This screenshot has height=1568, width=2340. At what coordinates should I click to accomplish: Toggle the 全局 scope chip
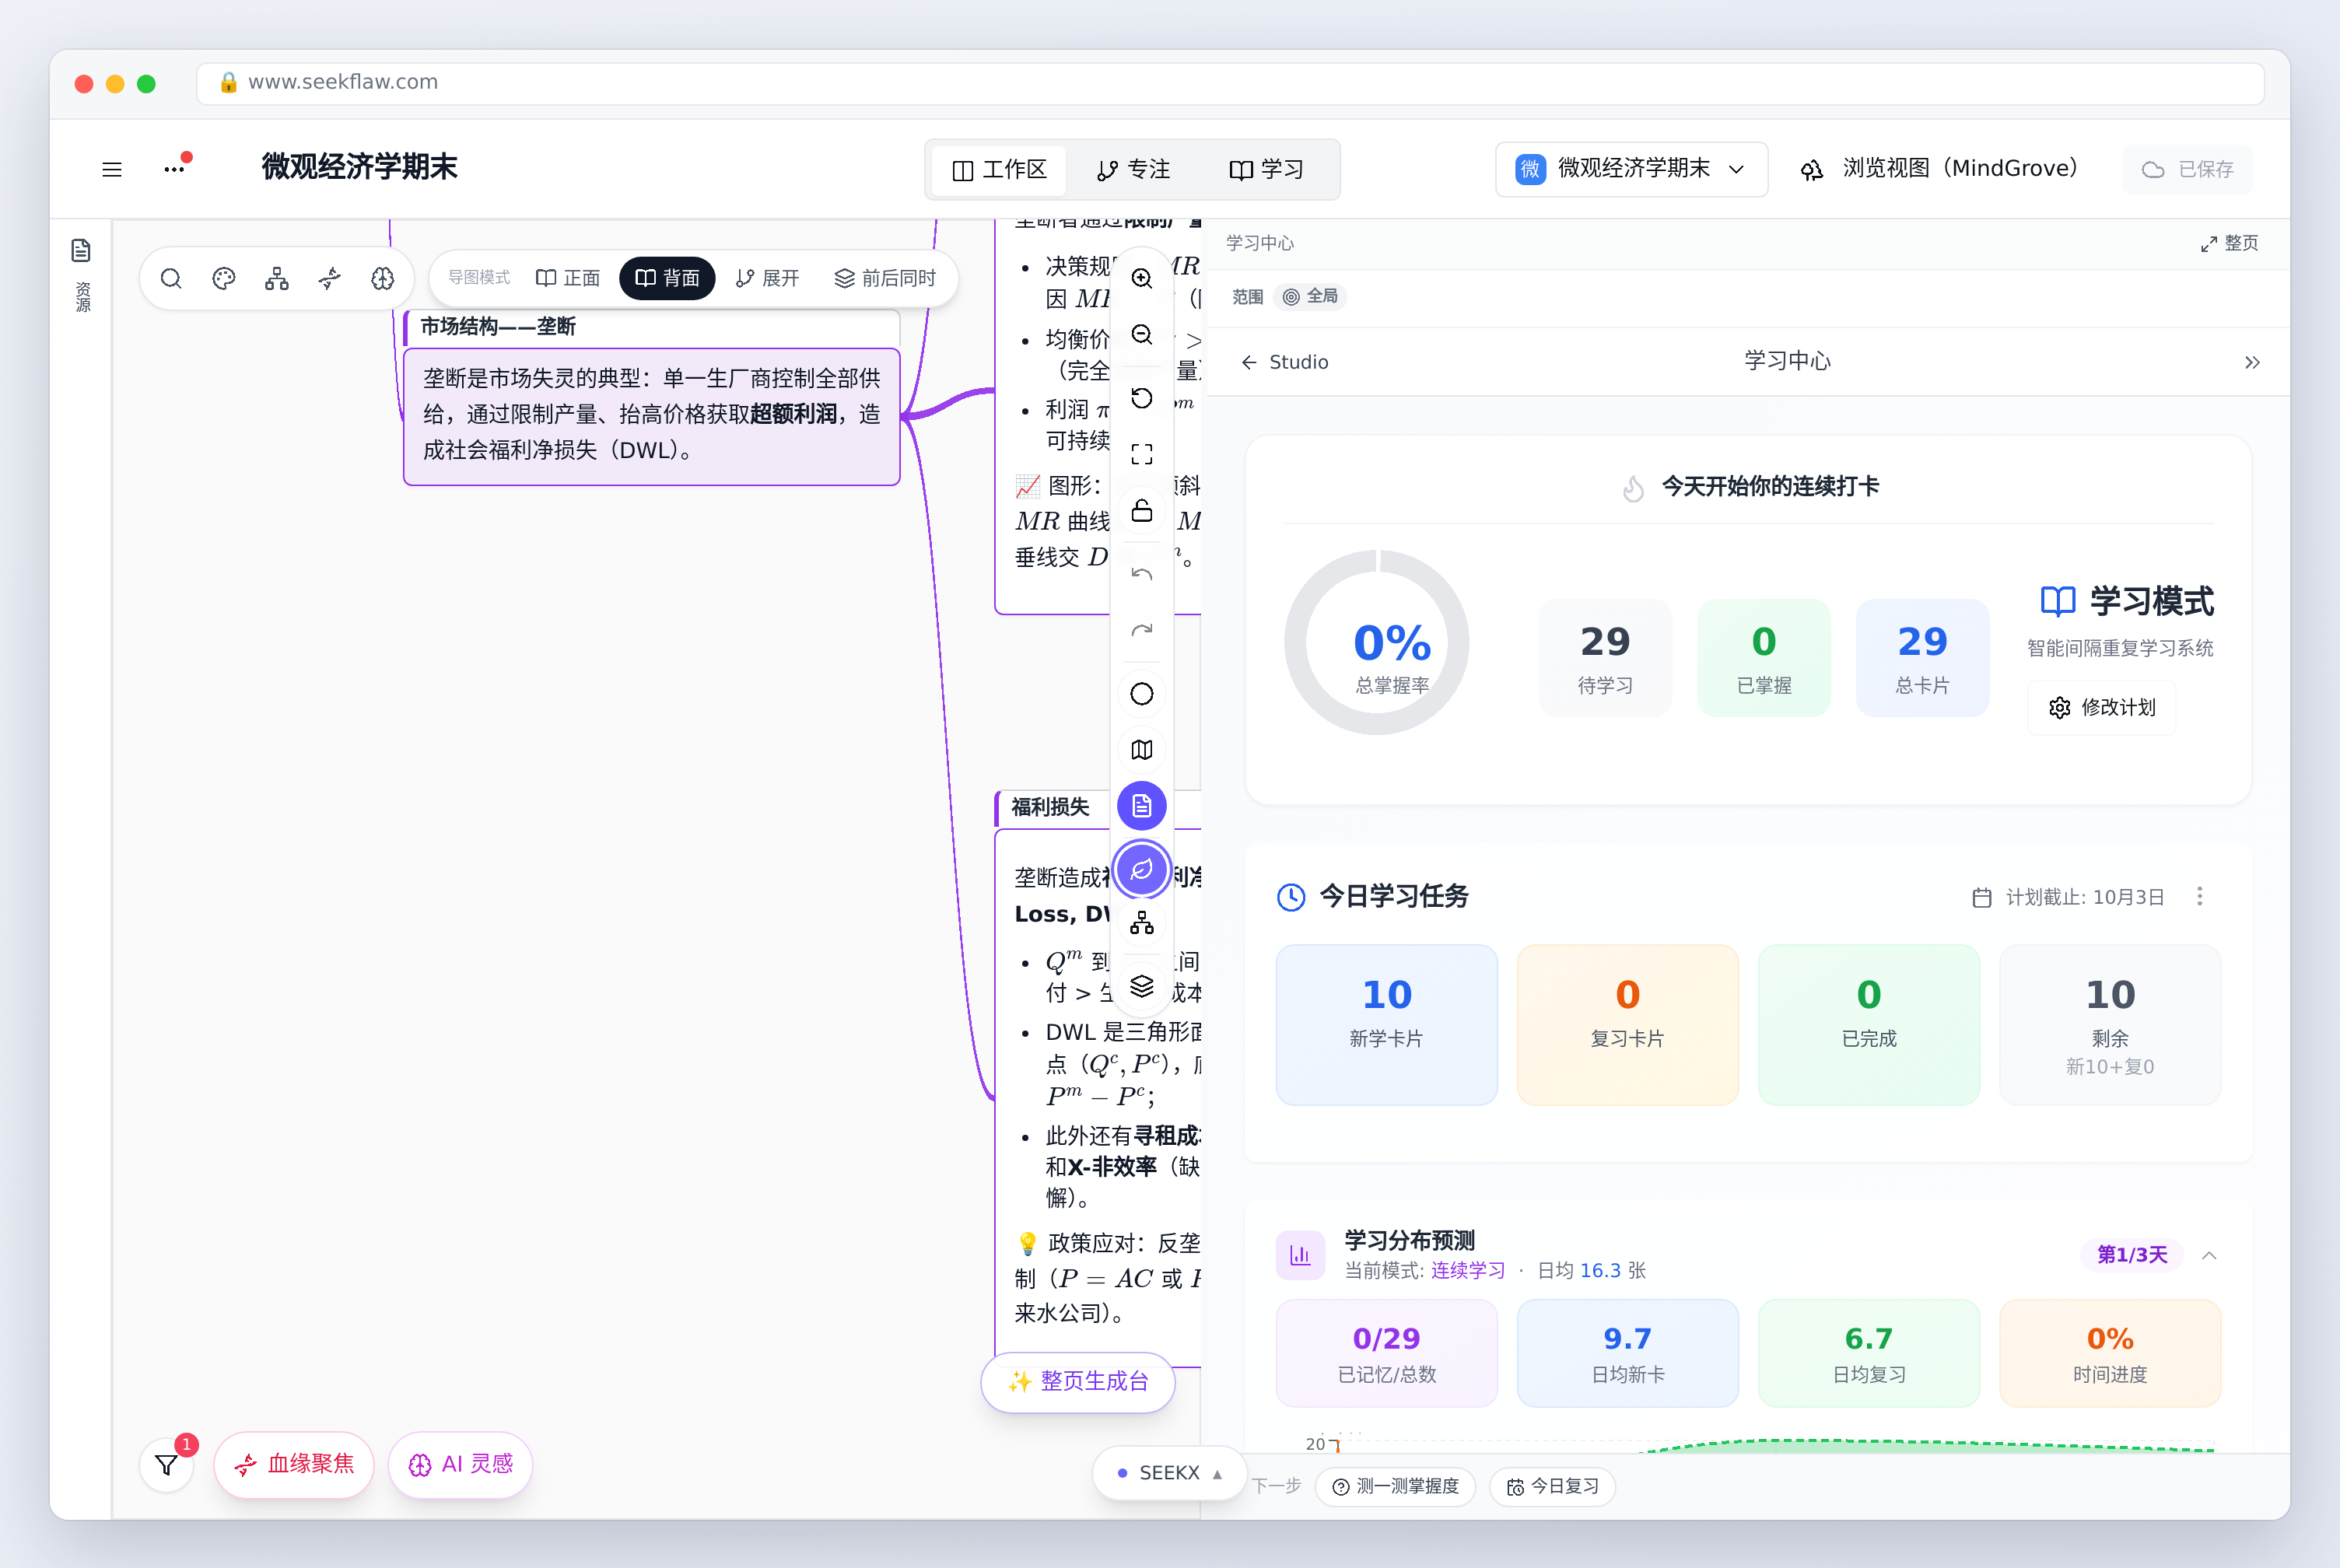(1310, 296)
